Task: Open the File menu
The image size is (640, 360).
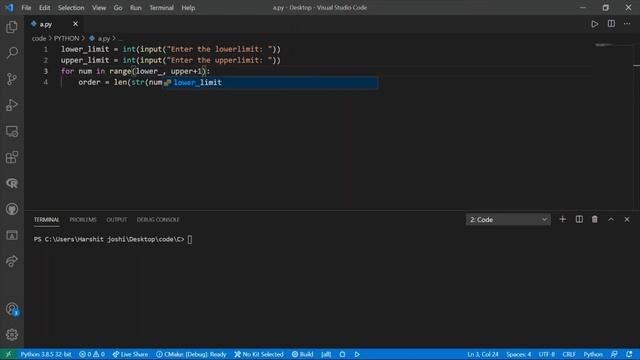Action: [x=26, y=8]
